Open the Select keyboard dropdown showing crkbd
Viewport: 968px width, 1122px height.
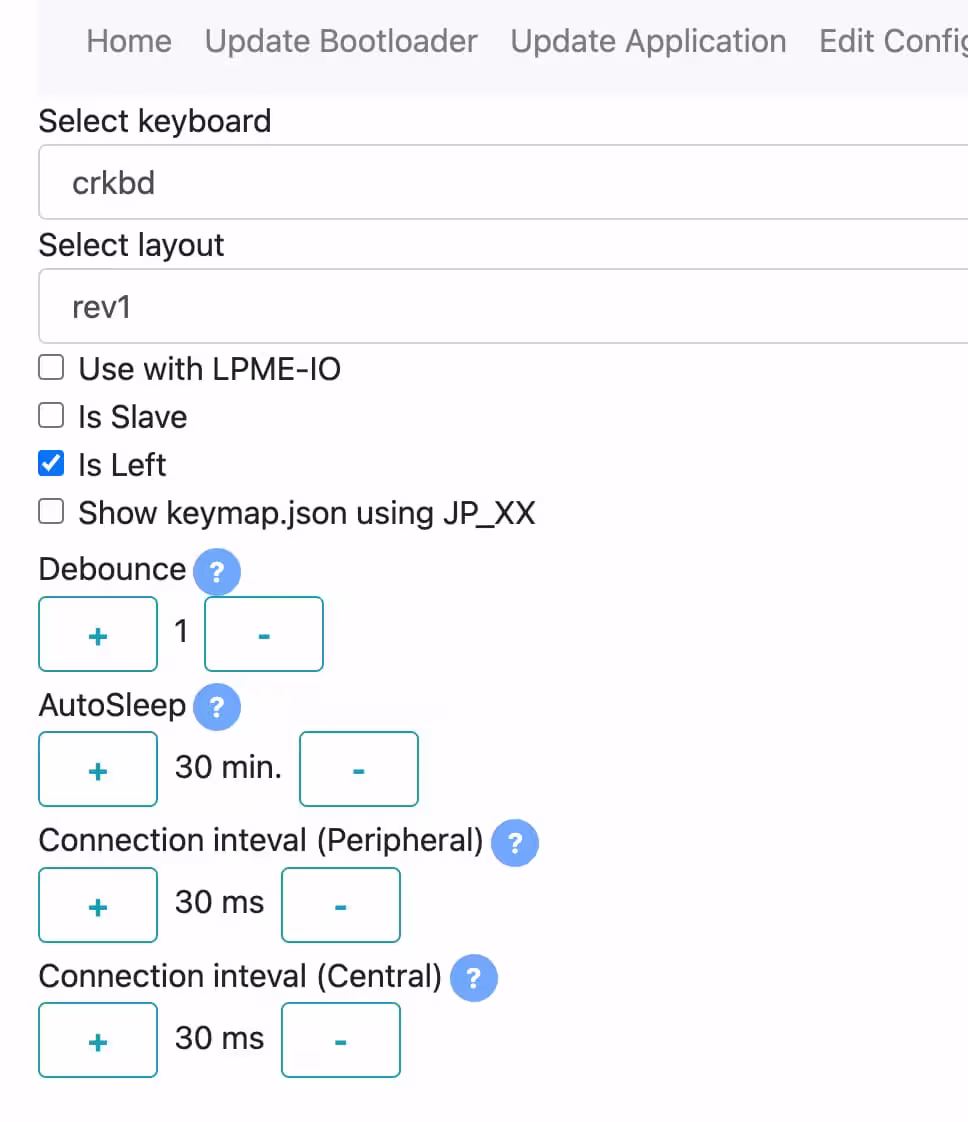(504, 182)
